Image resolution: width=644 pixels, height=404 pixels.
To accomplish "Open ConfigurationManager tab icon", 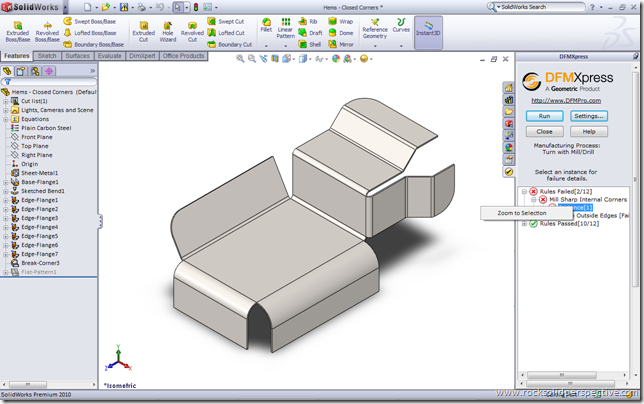I will point(35,71).
